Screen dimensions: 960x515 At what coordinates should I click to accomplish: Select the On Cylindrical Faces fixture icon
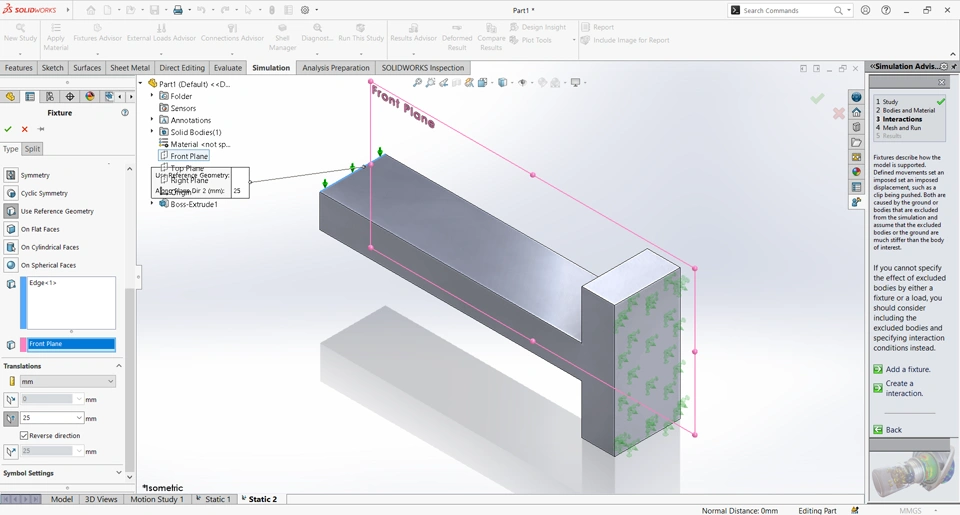pos(11,247)
